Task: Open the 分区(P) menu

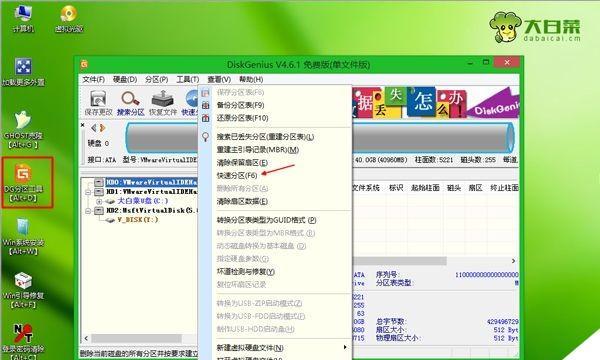Action: click(157, 80)
